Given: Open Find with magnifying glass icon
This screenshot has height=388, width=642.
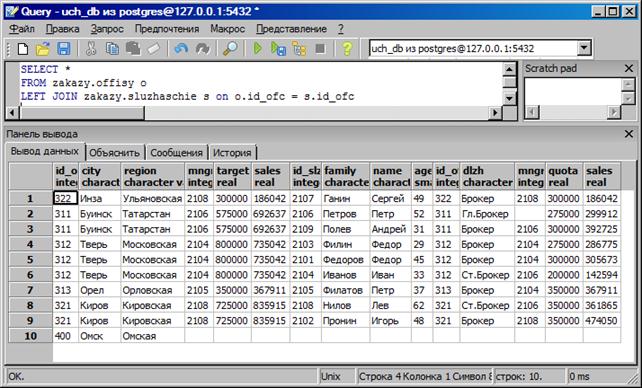Looking at the screenshot, I should (x=230, y=49).
